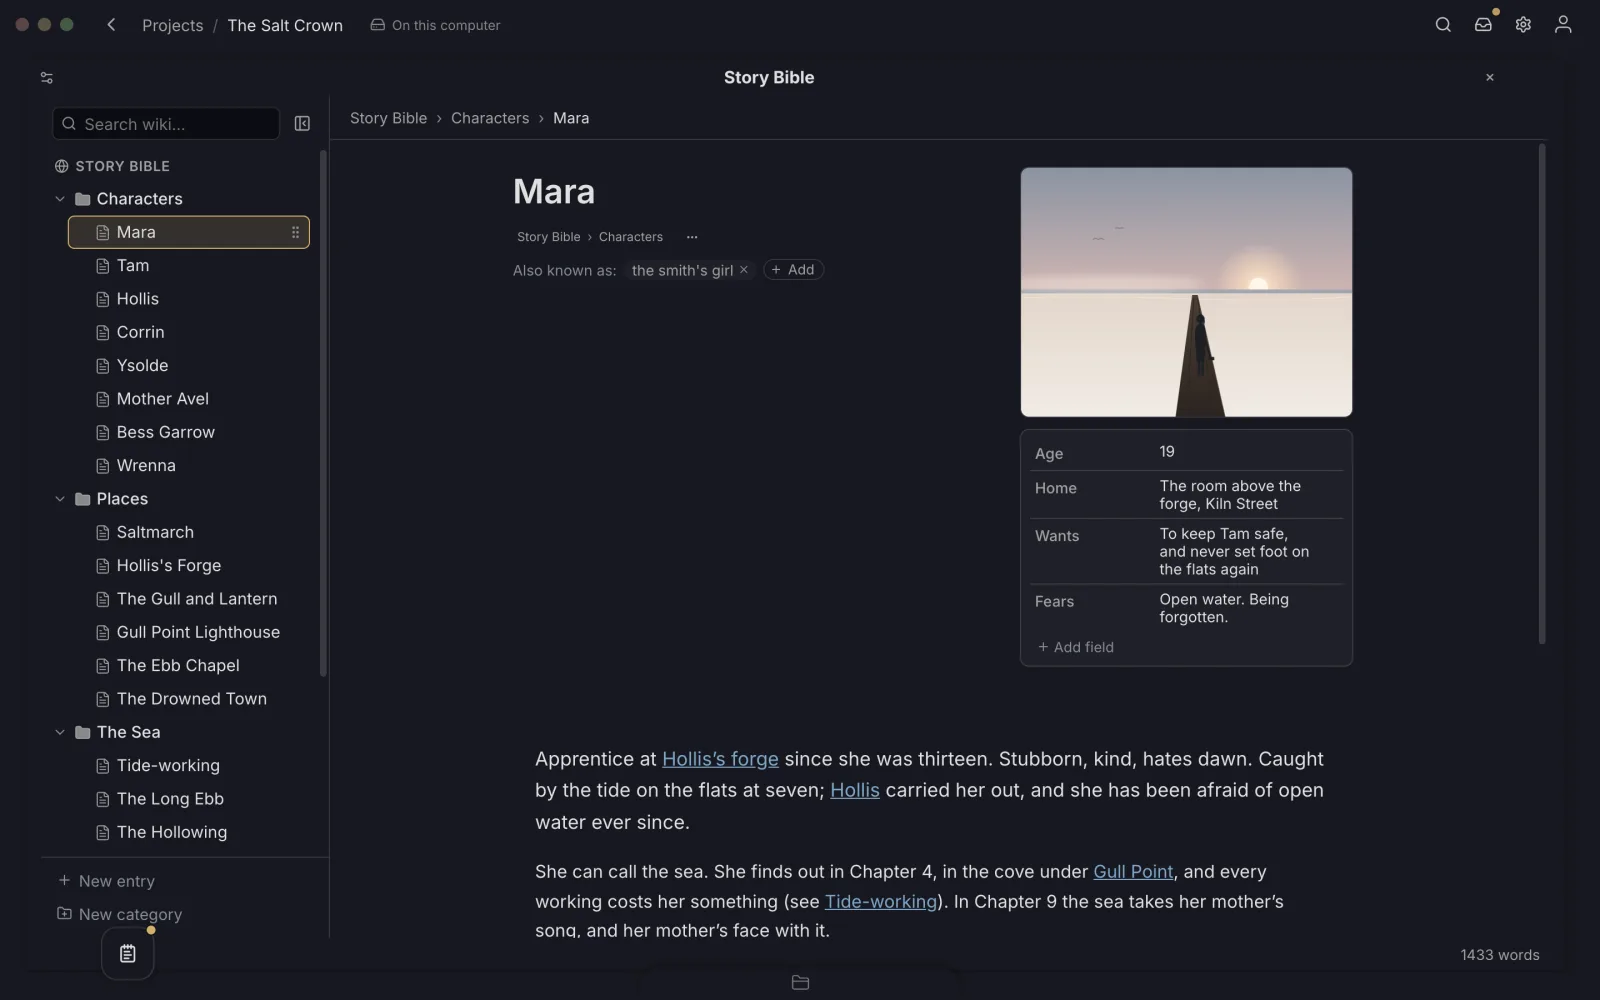Click the Fears field value

(1224, 608)
